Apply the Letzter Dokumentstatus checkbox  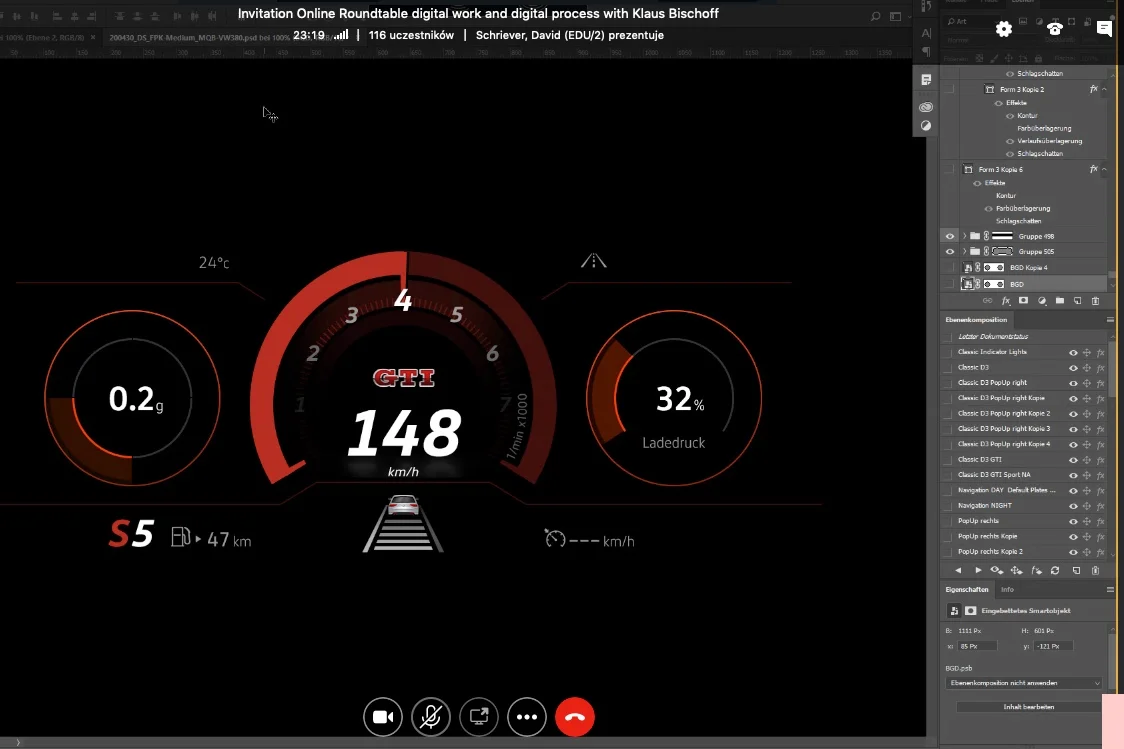click(949, 336)
